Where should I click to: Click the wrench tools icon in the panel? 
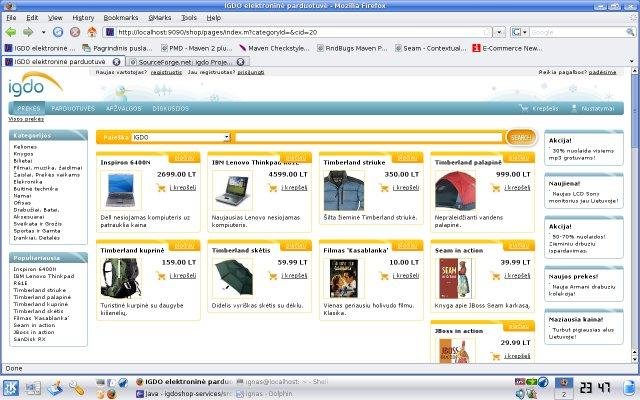tap(76, 388)
